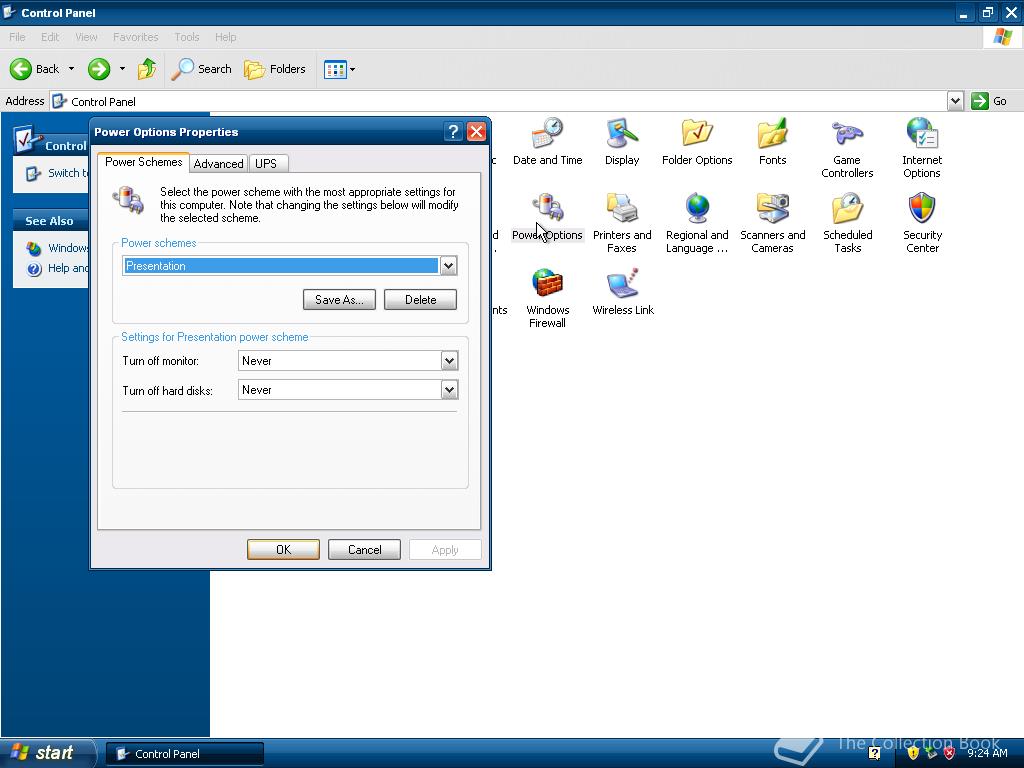Open the Favorites menu
Screen dimensions: 1024x768
coord(136,37)
